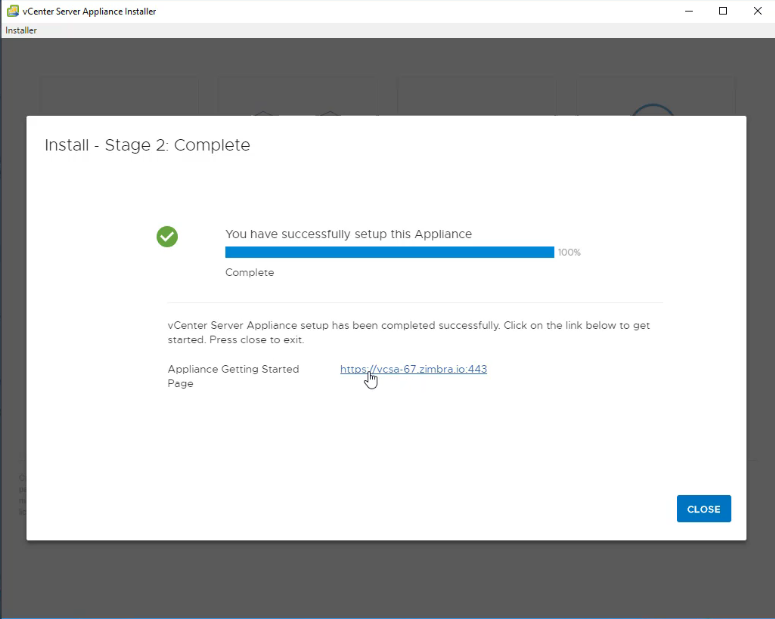This screenshot has height=619, width=775.
Task: Close the installer window with X
Action: [x=757, y=11]
